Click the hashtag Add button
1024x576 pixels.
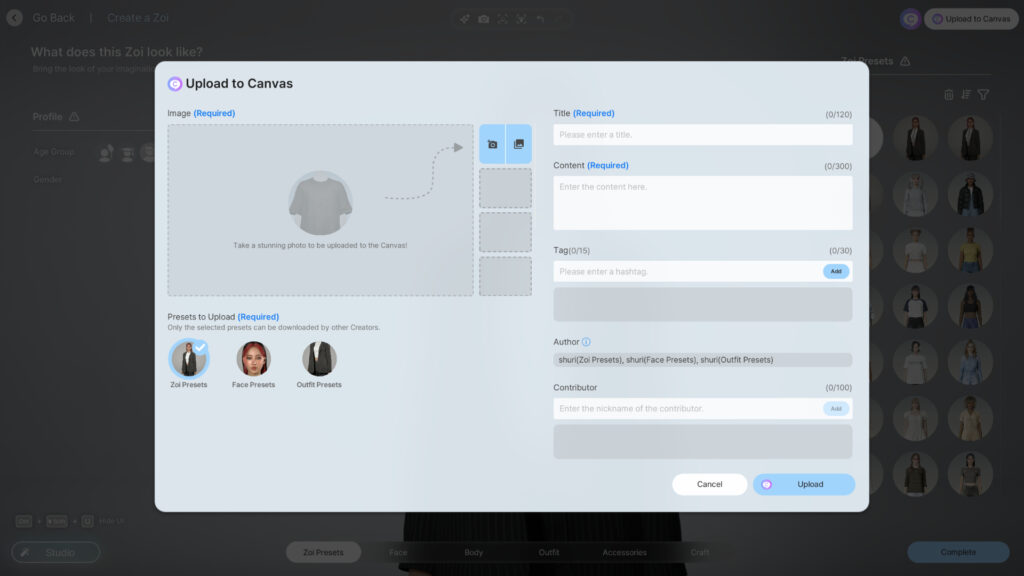point(836,271)
